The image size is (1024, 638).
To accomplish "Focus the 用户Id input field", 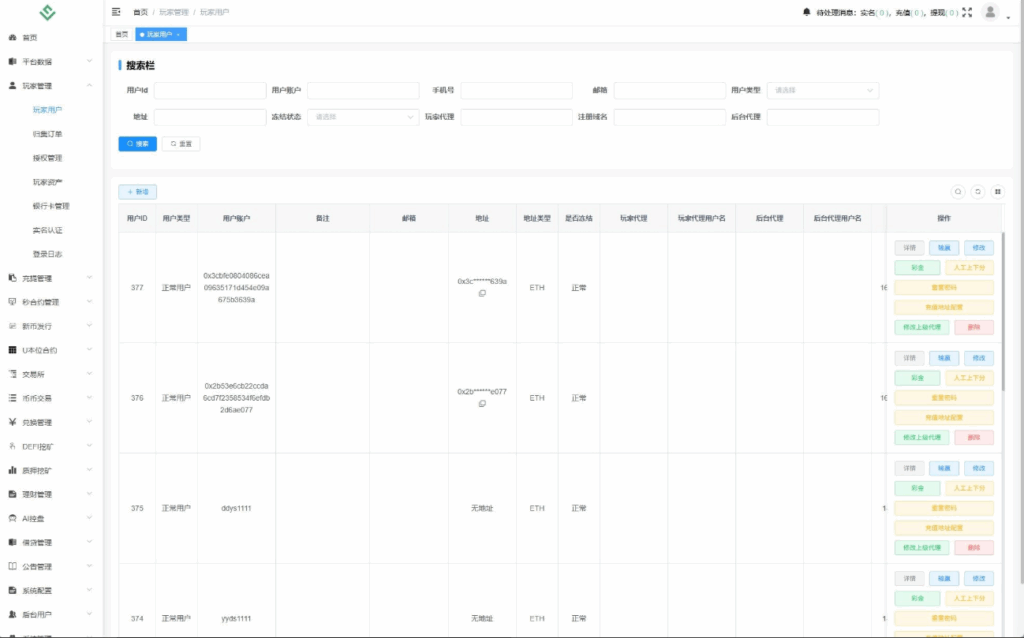I will pos(210,90).
